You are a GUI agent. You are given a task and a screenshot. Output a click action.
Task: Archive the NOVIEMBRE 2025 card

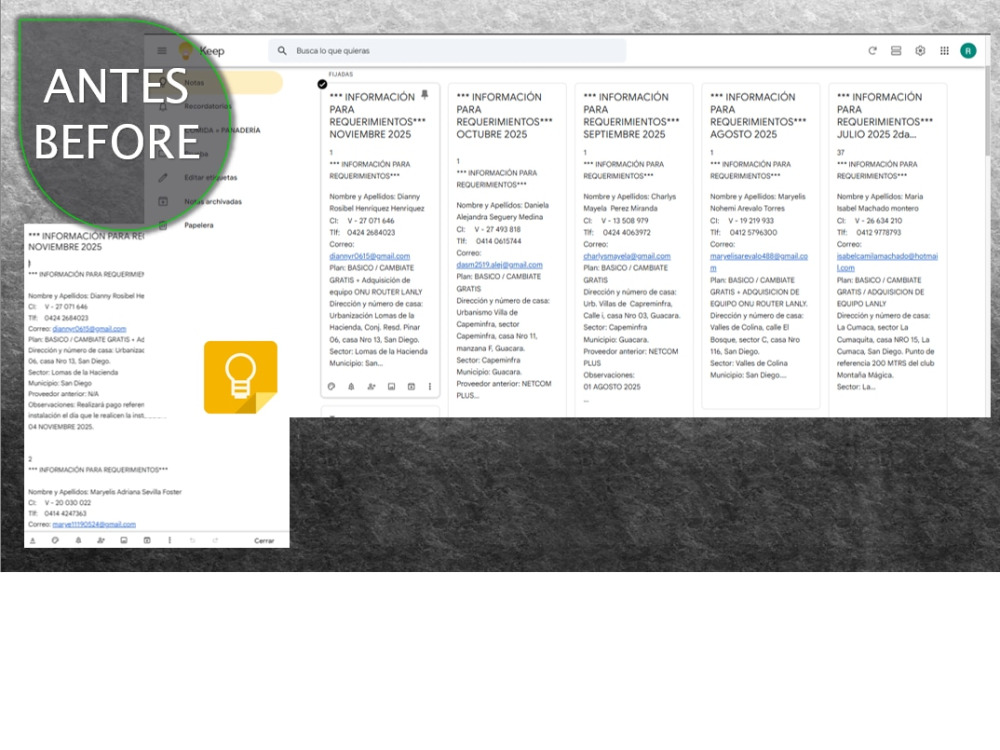pyautogui.click(x=411, y=386)
